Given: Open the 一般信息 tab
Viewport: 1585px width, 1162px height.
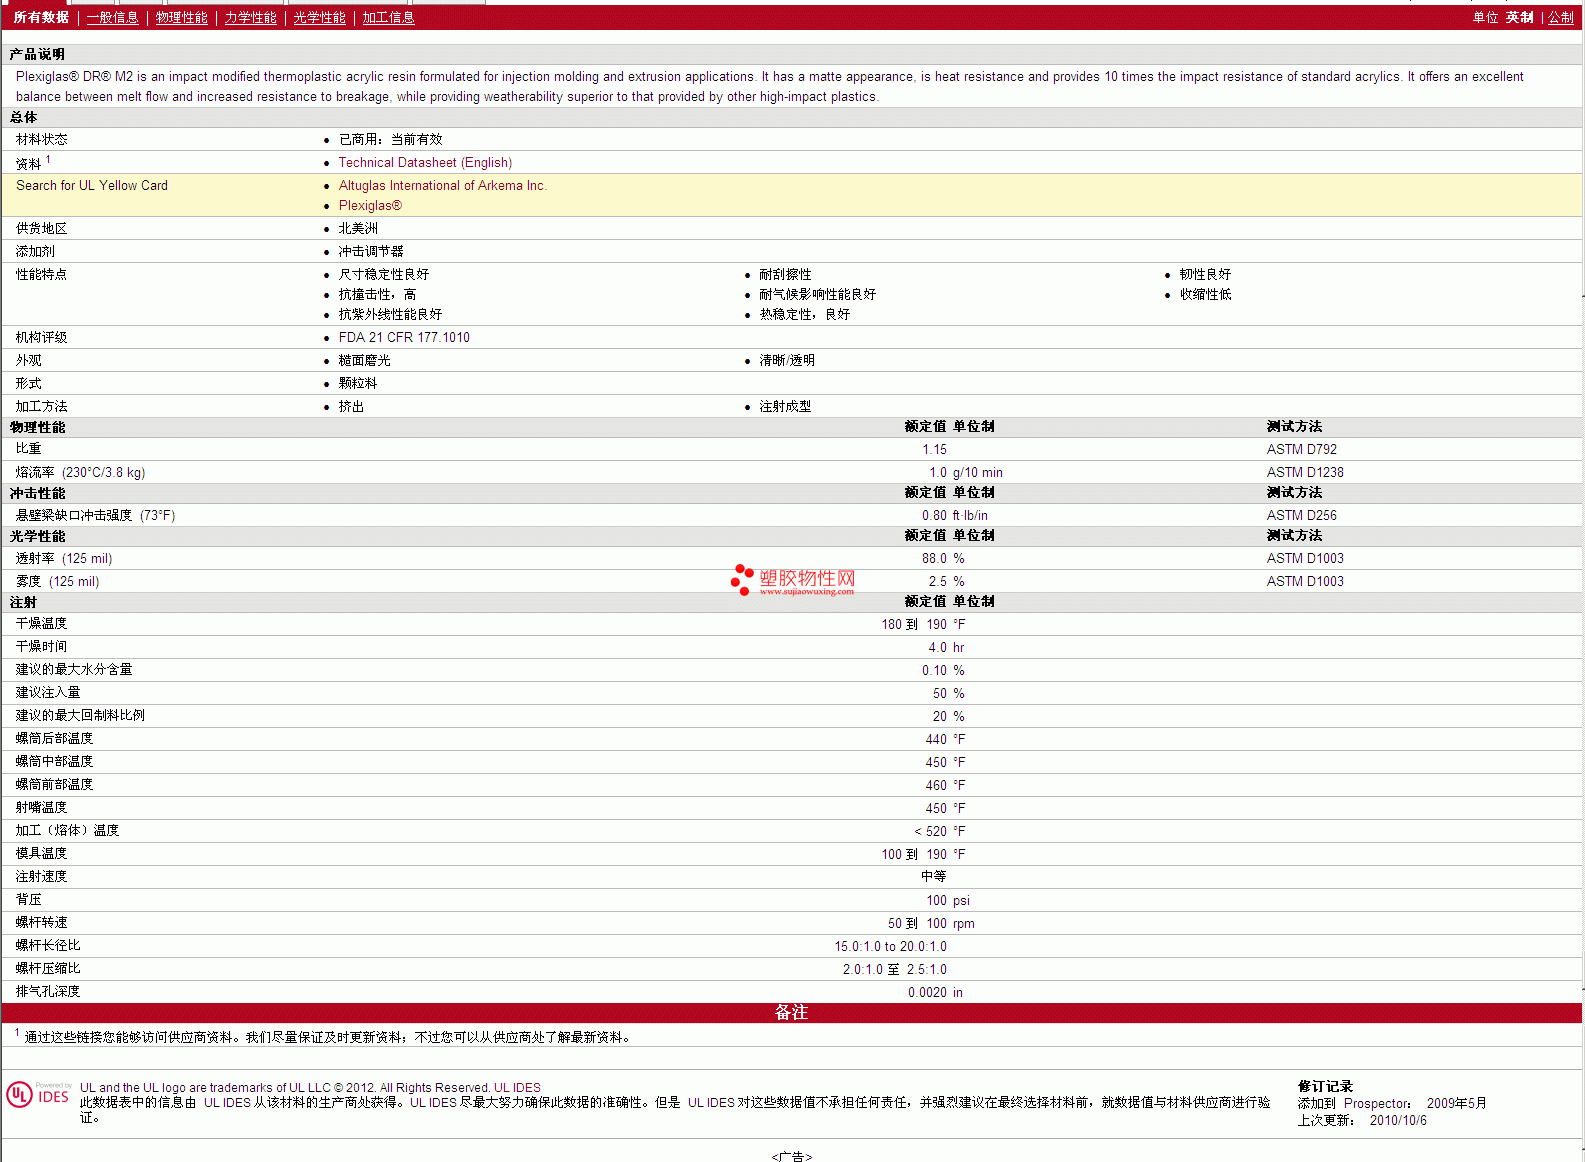Looking at the screenshot, I should (112, 18).
